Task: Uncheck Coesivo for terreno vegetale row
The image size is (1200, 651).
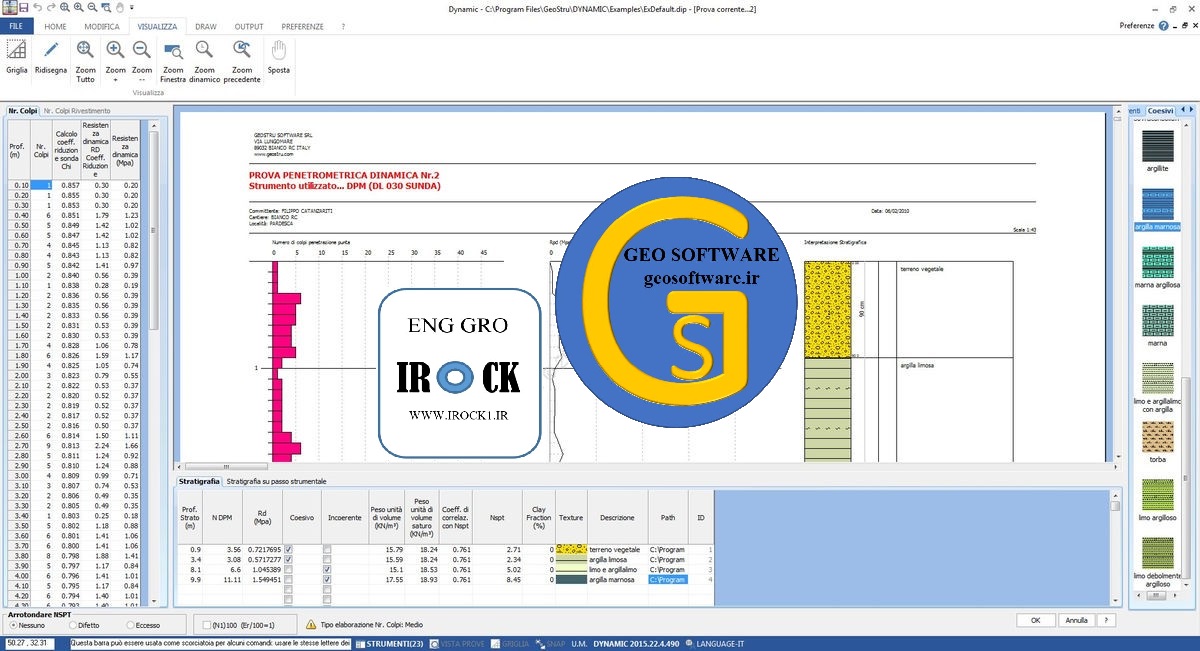Action: [288, 550]
